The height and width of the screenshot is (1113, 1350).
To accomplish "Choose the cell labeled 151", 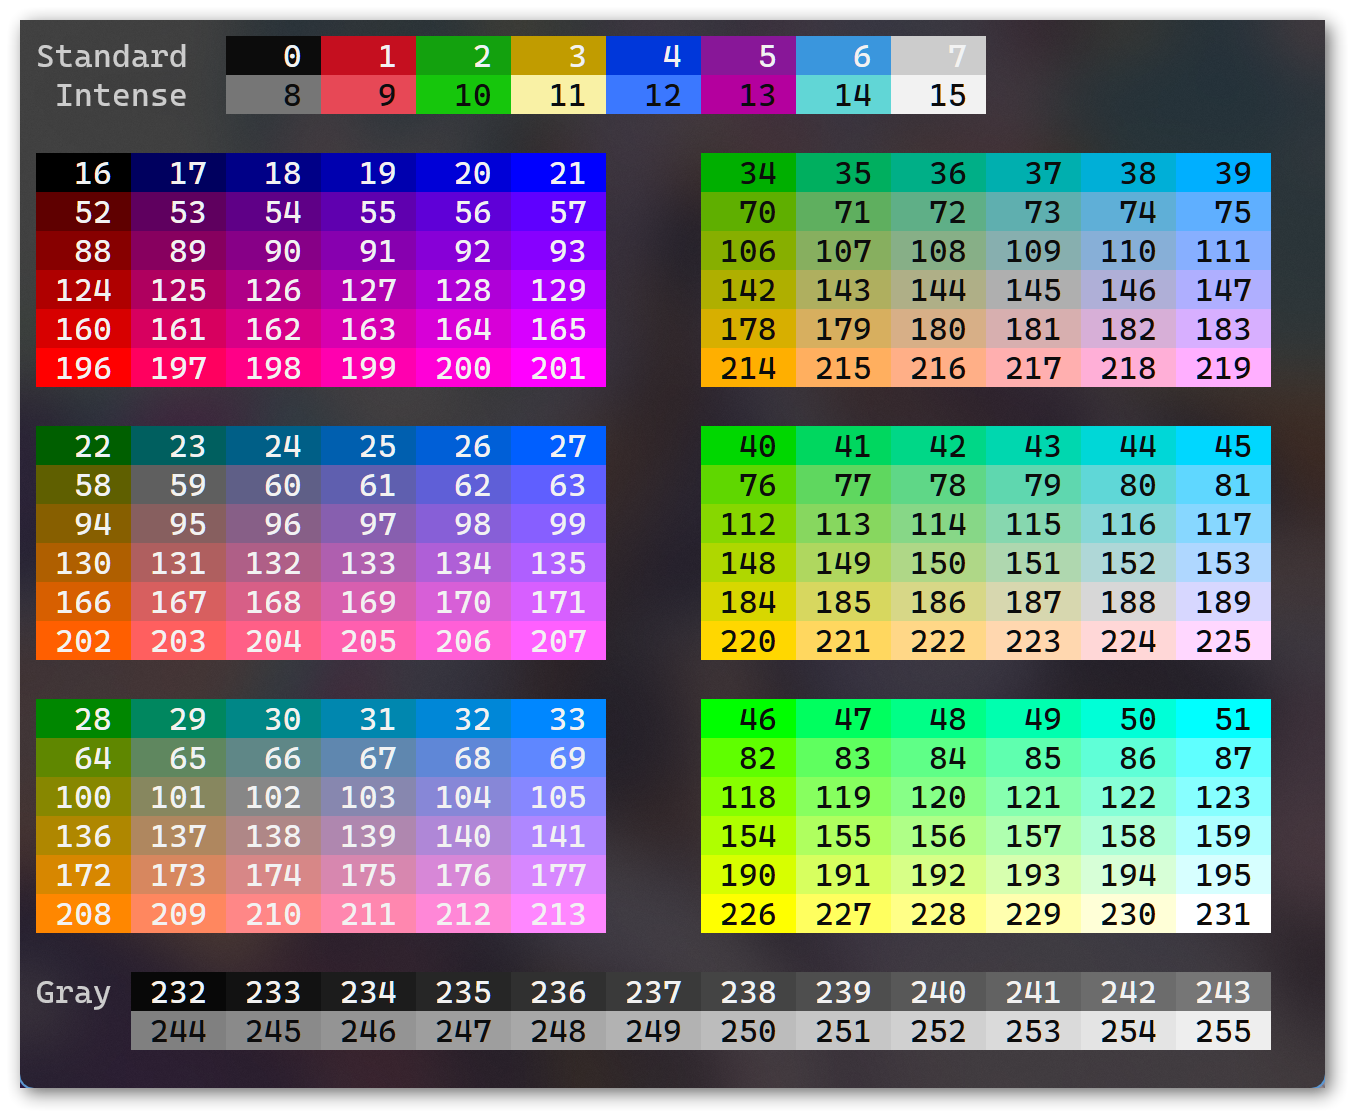I will (x=1033, y=563).
